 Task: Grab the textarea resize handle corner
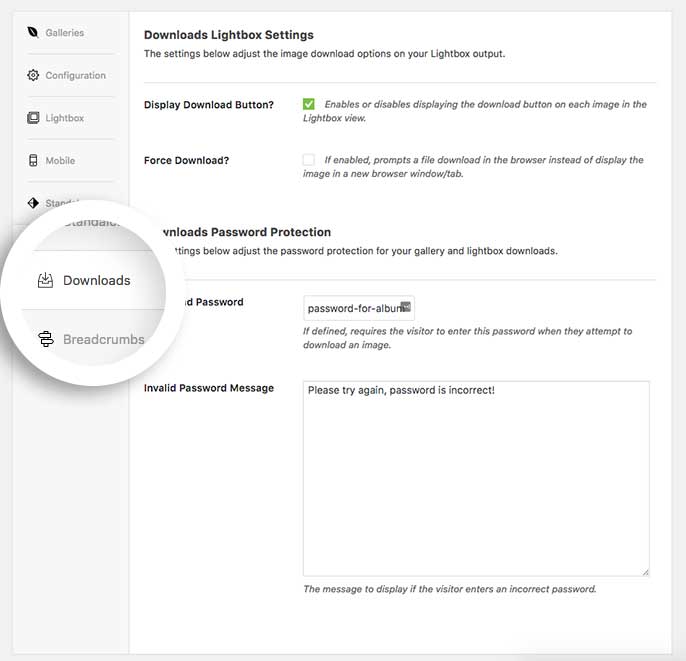[x=645, y=572]
